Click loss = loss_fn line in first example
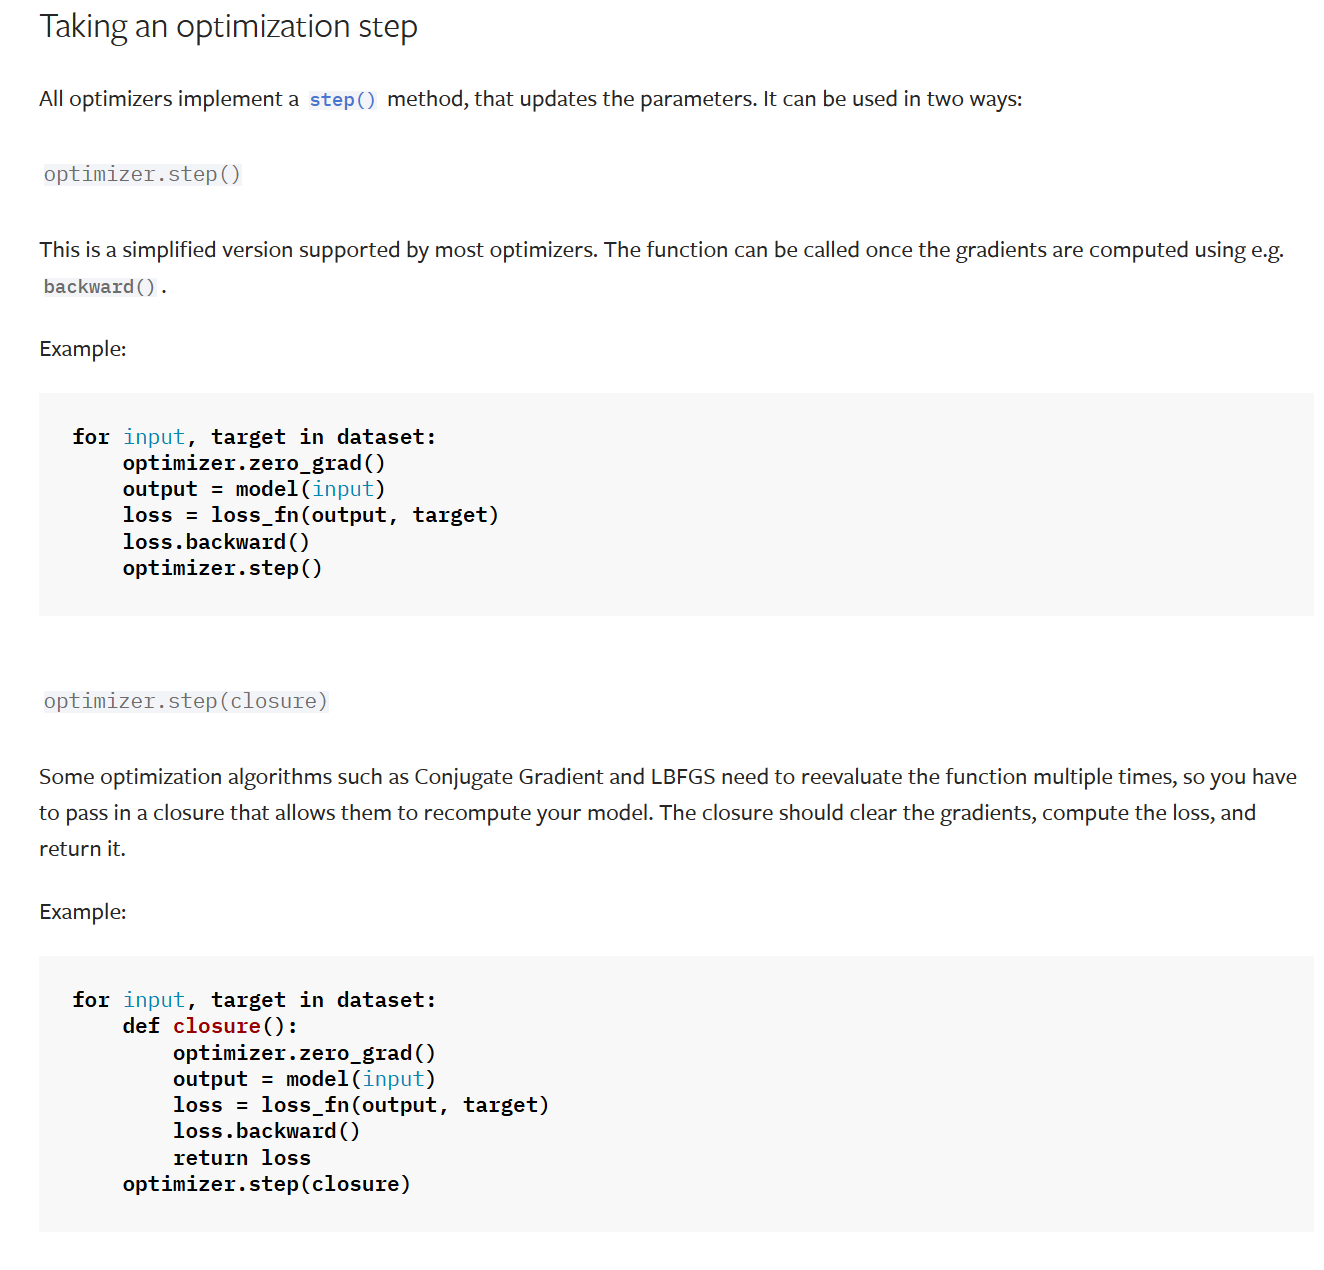Viewport: 1324px width, 1270px height. [x=311, y=515]
